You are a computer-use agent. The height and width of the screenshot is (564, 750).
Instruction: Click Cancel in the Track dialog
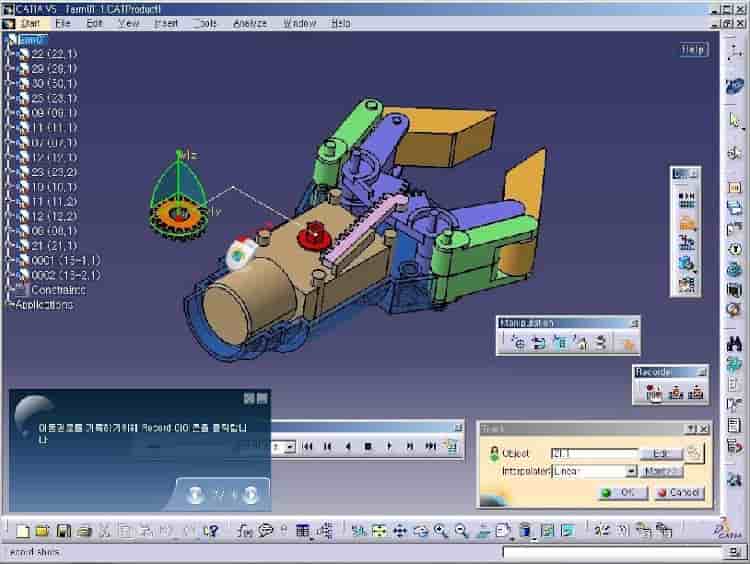[x=679, y=493]
